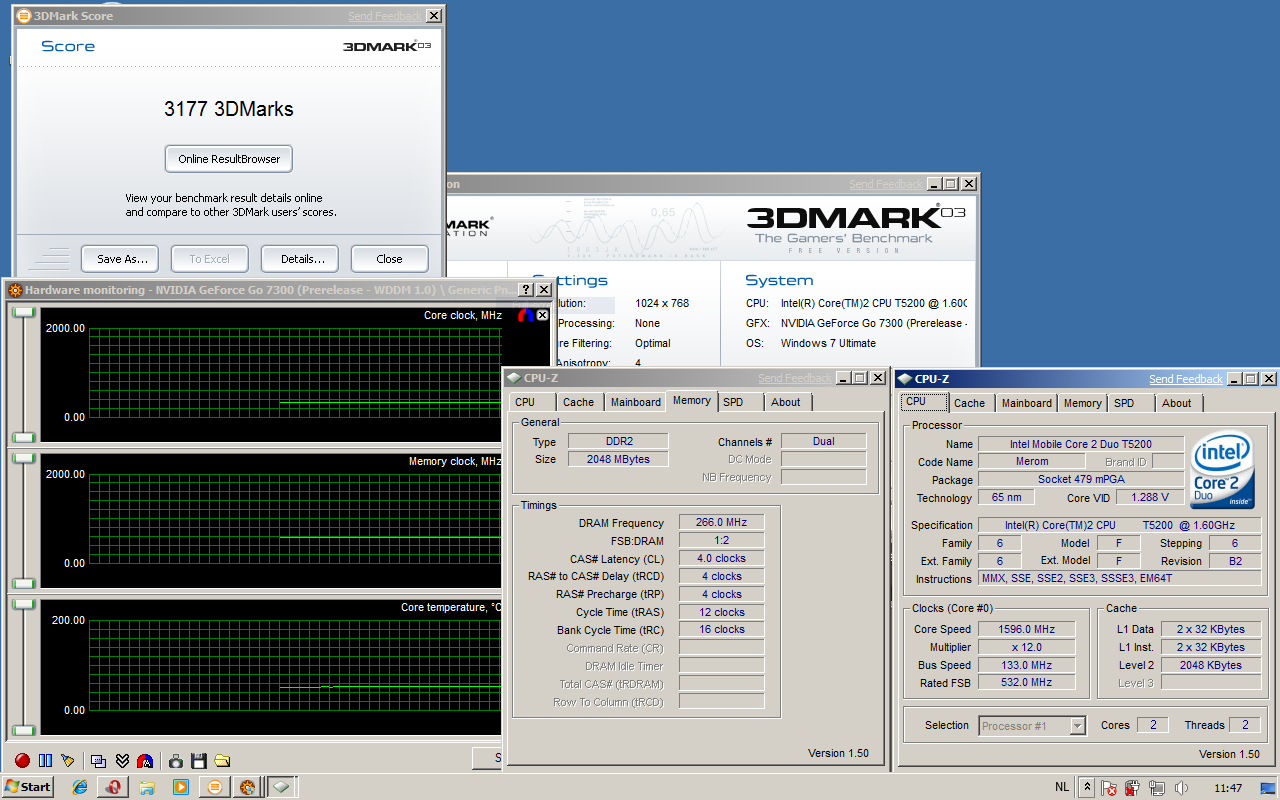Click the power plug tray icon

click(1133, 787)
